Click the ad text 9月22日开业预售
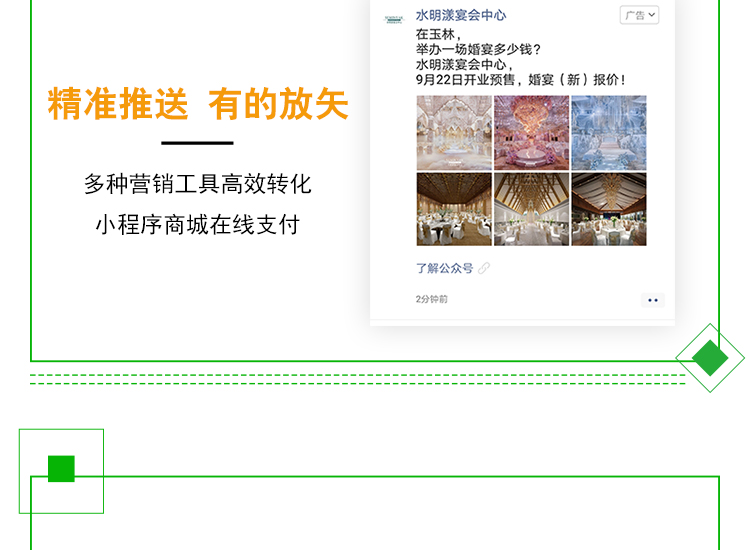 (x=465, y=79)
